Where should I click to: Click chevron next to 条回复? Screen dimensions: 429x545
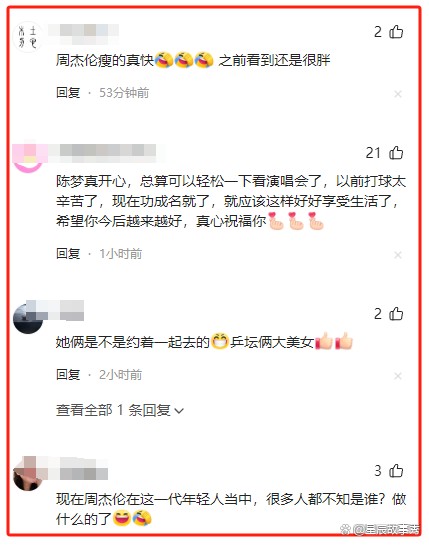179,411
